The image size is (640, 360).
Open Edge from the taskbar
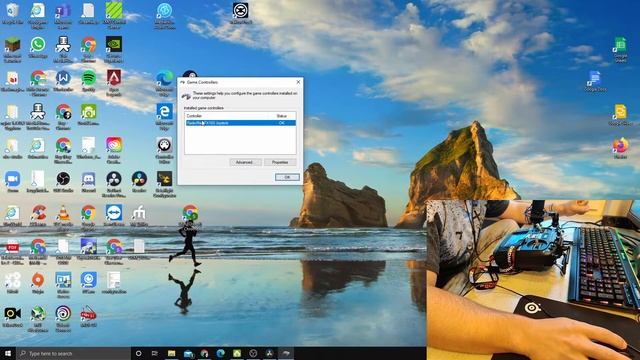coord(221,353)
